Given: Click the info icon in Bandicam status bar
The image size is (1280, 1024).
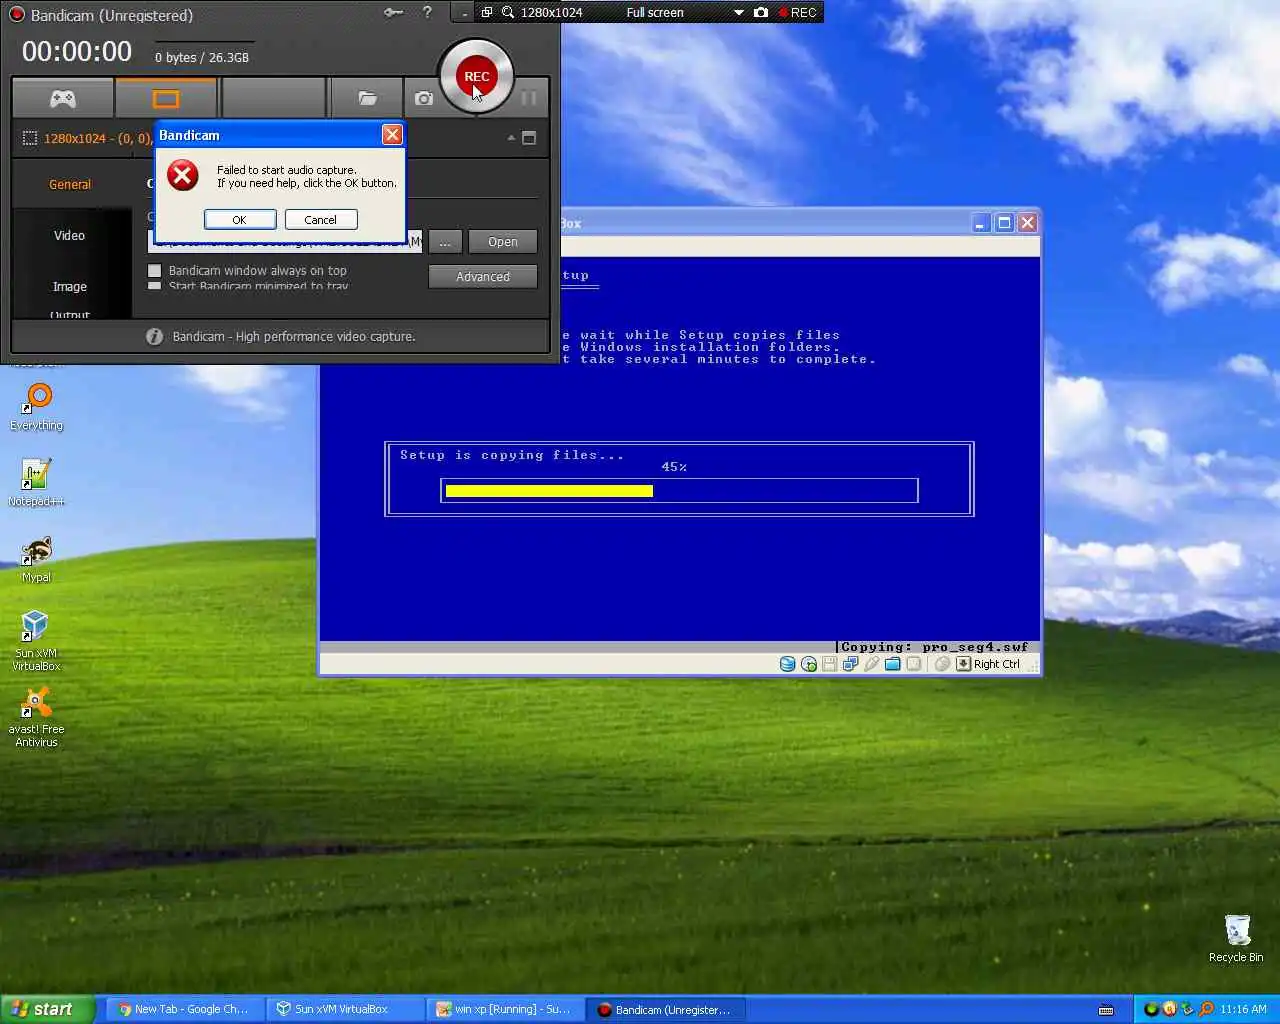Looking at the screenshot, I should [154, 336].
